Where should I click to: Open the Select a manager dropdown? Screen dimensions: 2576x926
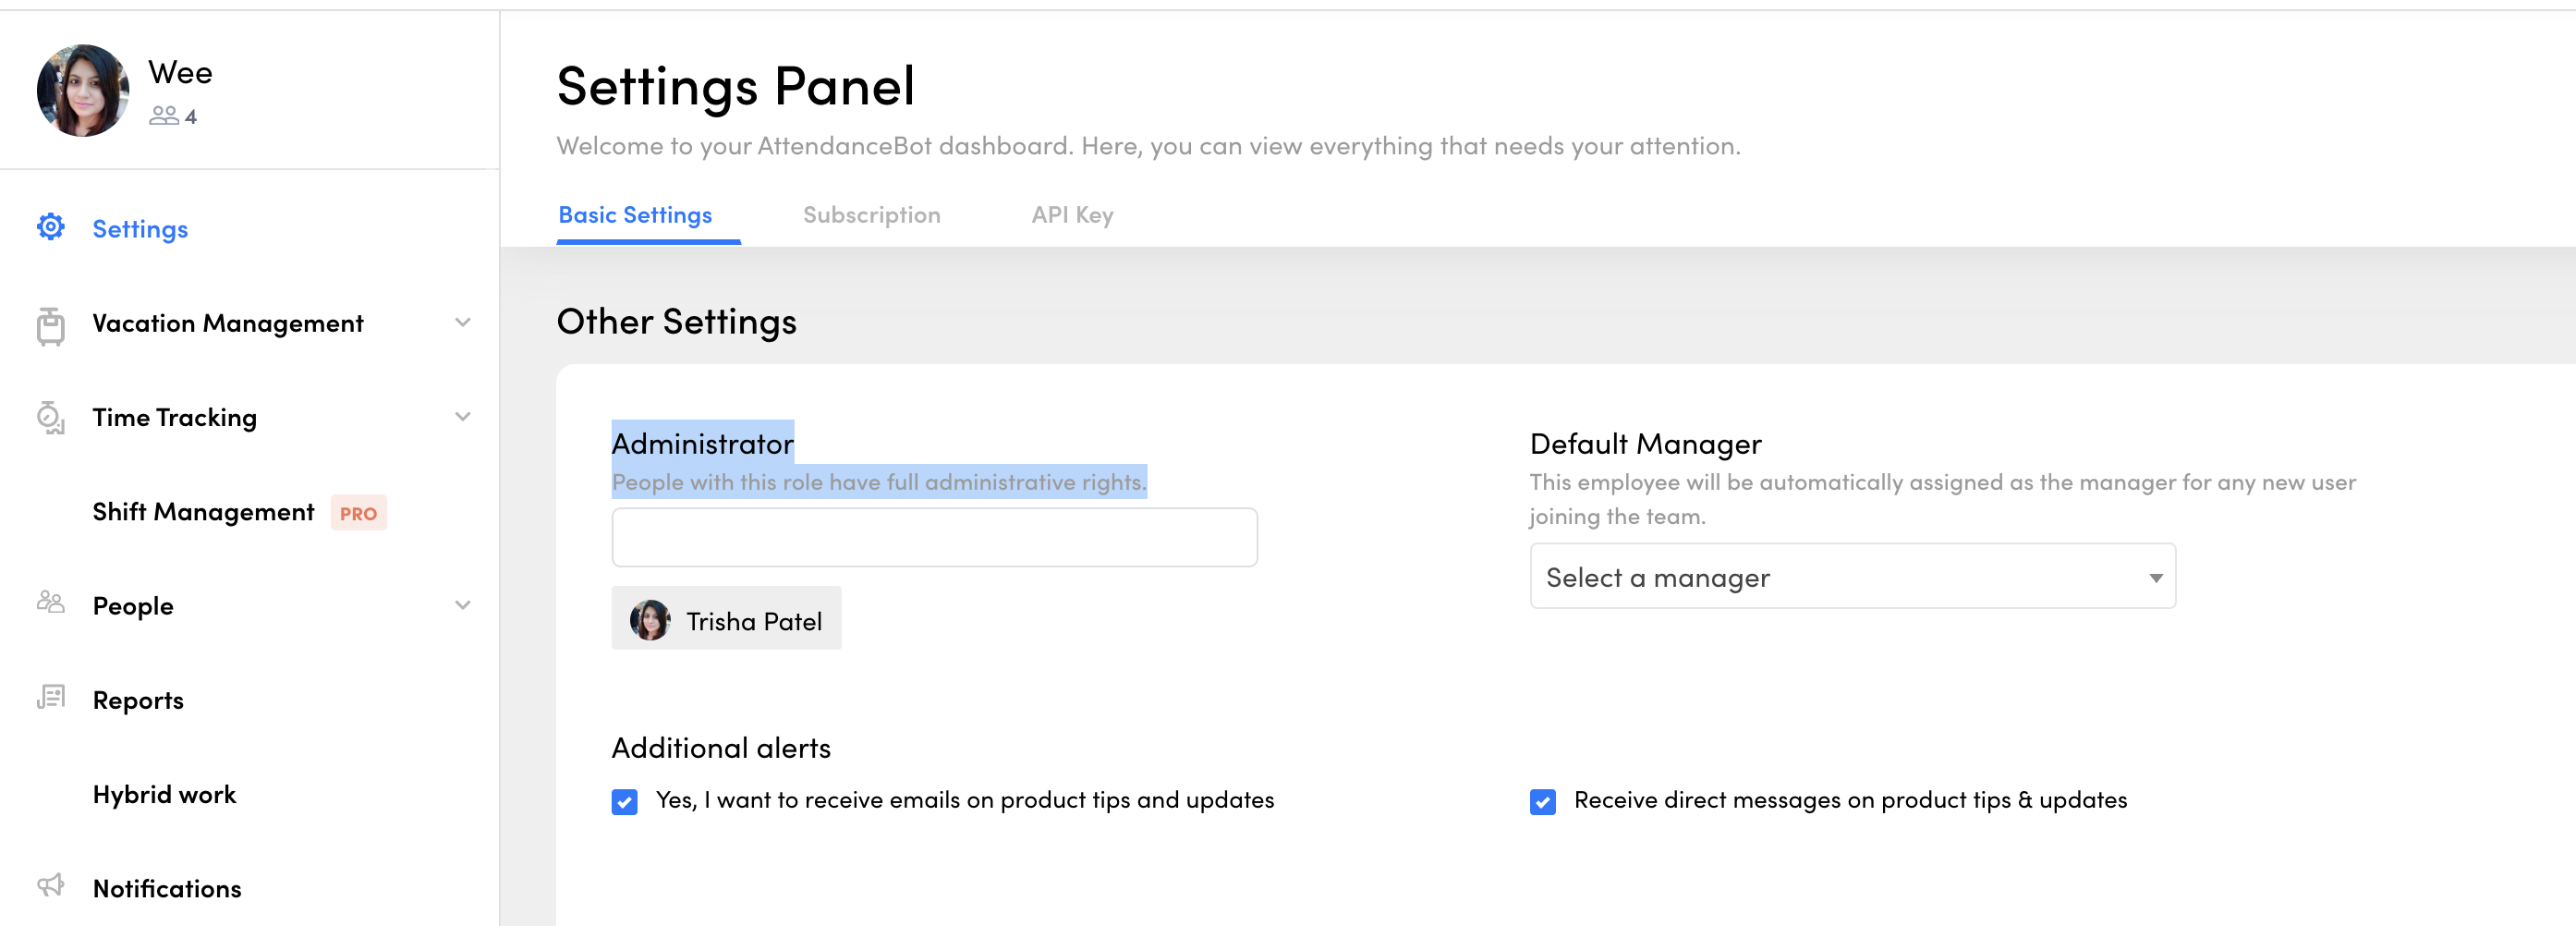[1852, 577]
